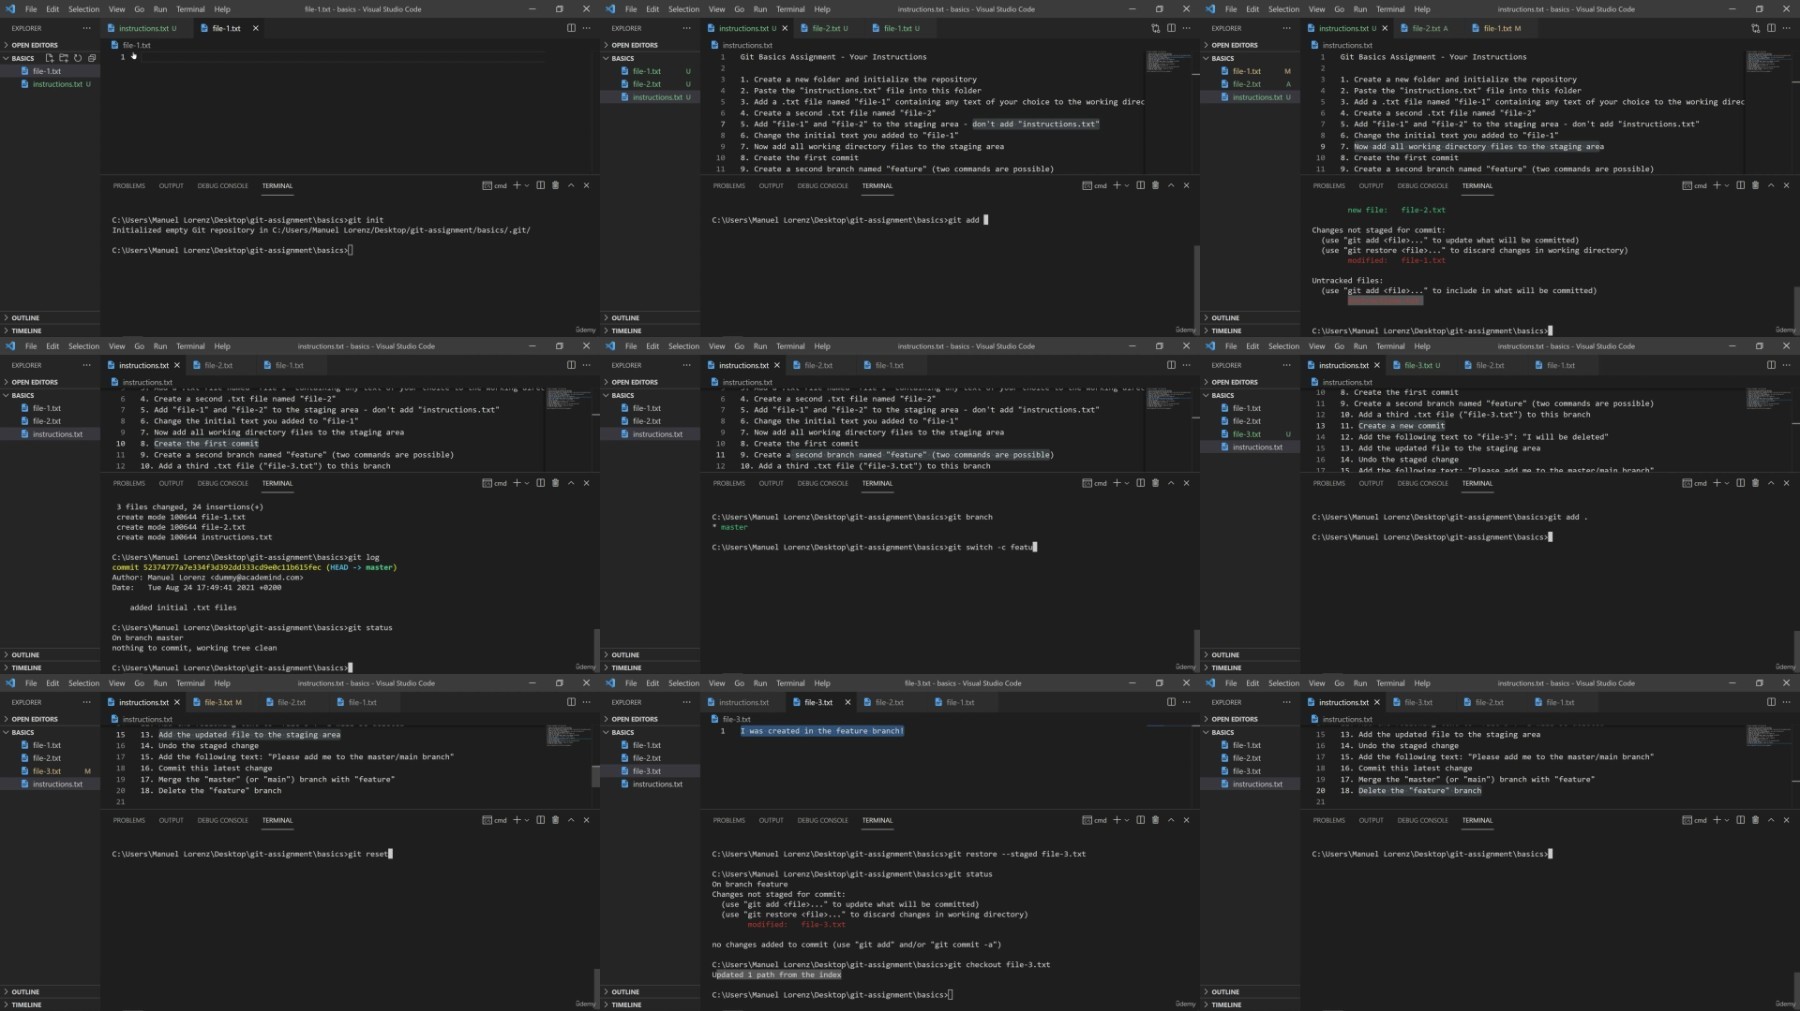
Task: Split editor in window with file-3.txt active tab
Action: coord(1171,702)
